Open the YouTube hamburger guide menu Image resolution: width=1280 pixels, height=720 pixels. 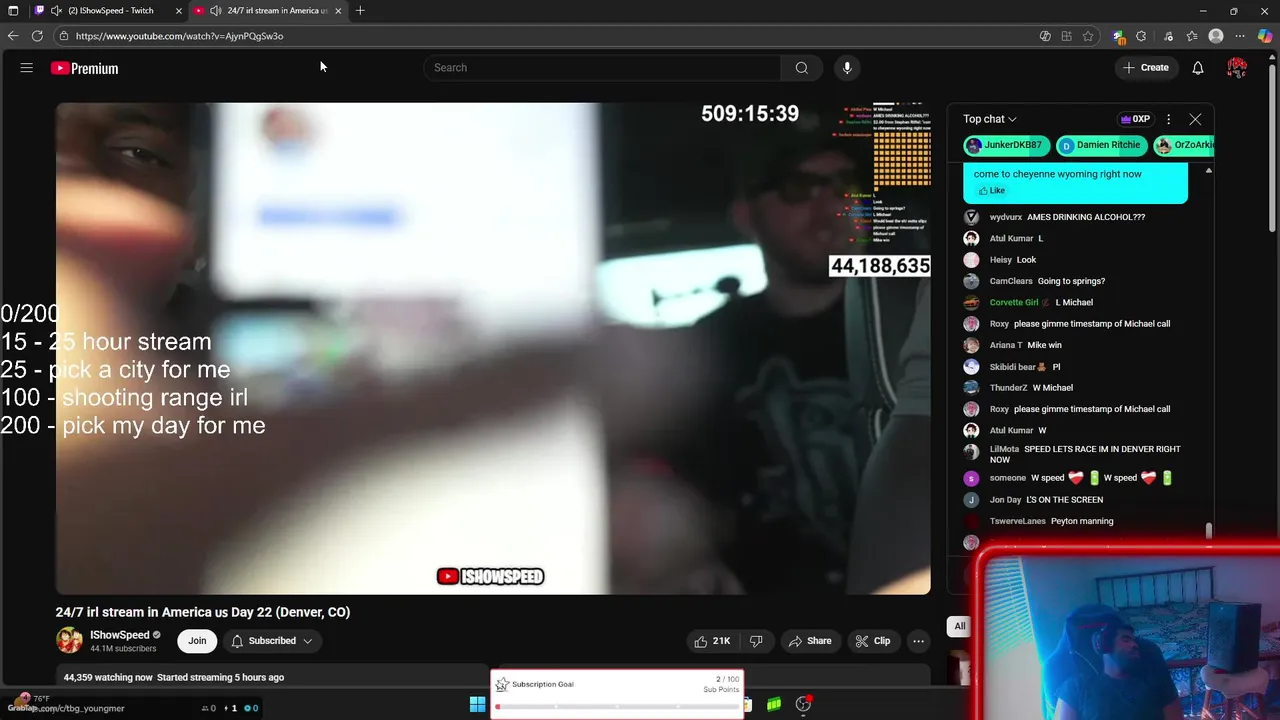coord(27,68)
